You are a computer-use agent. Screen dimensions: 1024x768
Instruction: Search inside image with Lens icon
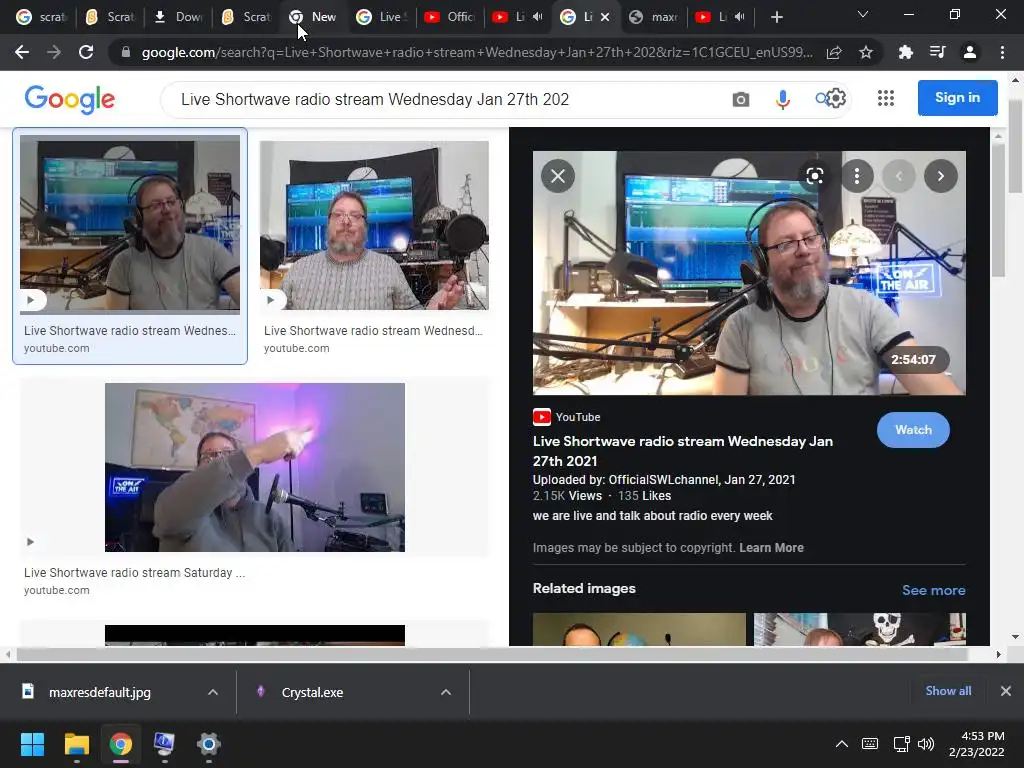coord(814,176)
